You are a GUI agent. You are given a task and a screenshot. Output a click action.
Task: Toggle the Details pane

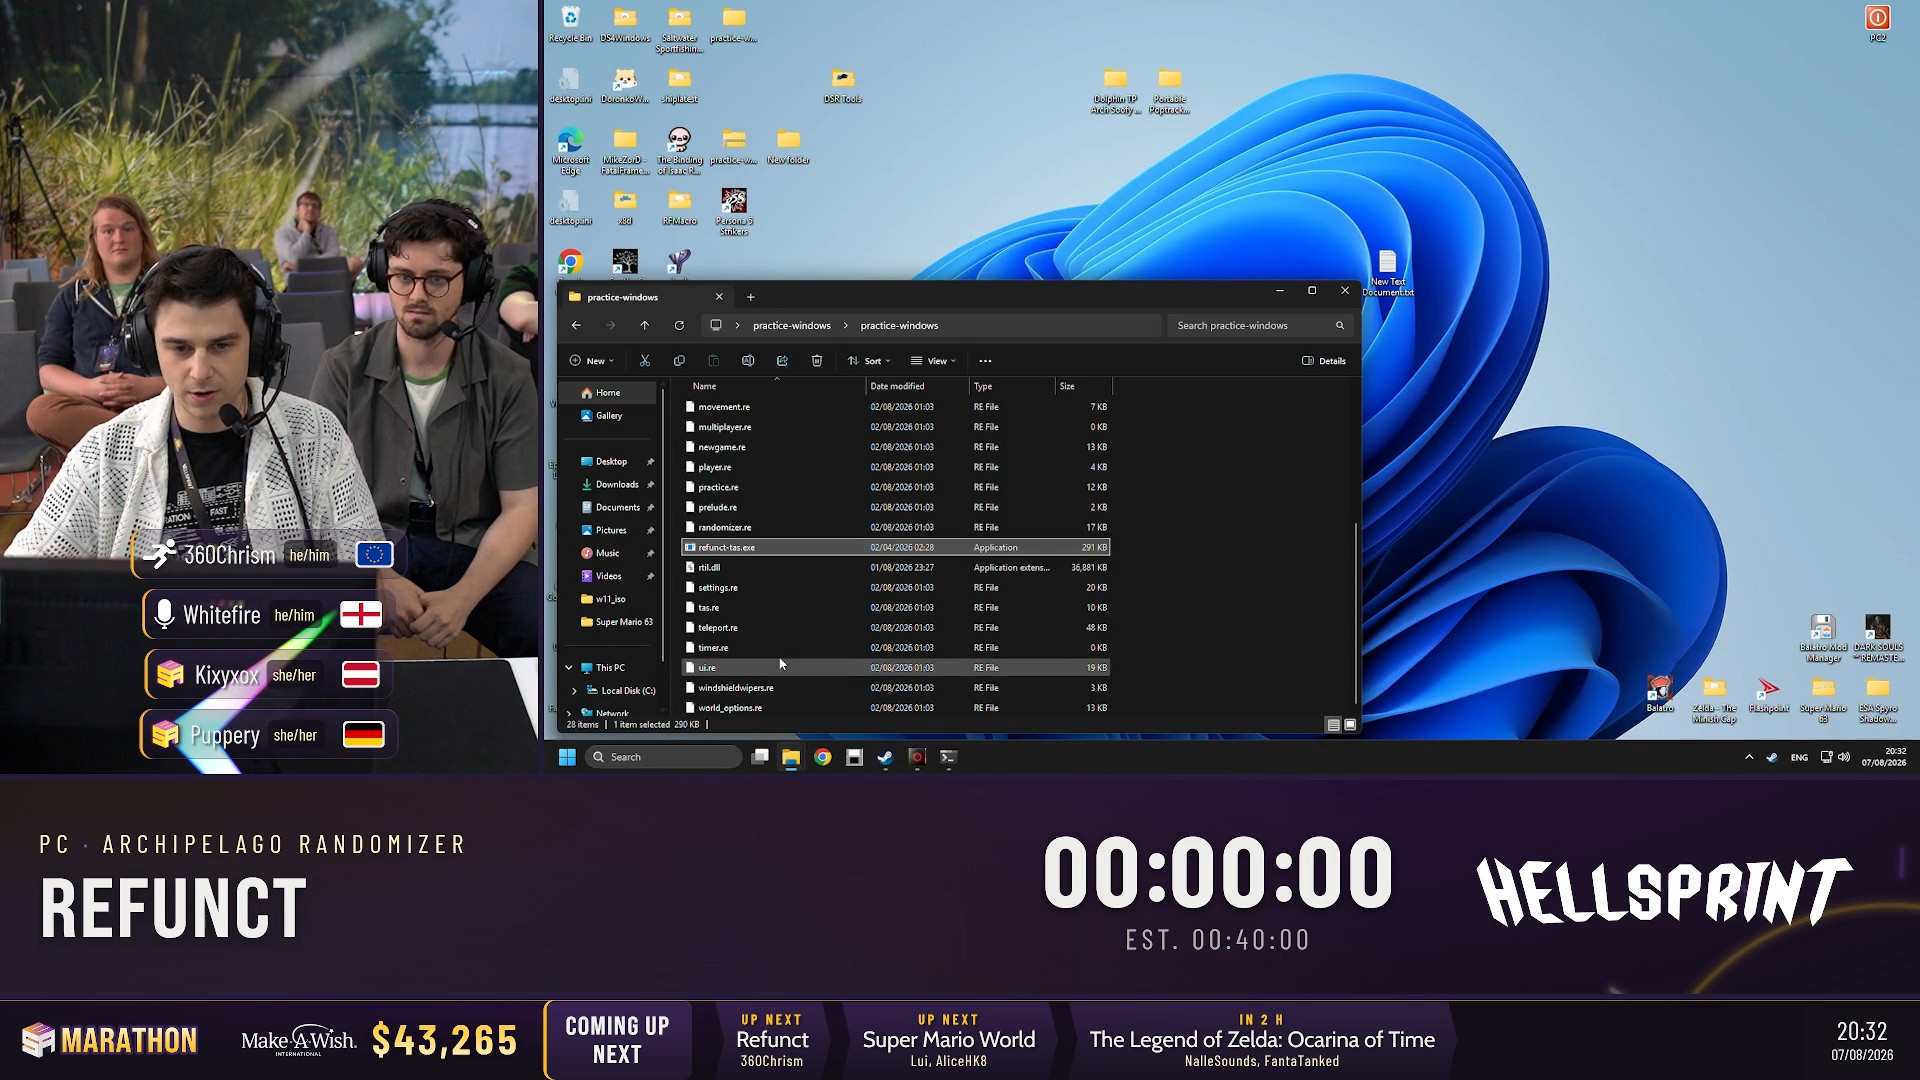[x=1324, y=361]
